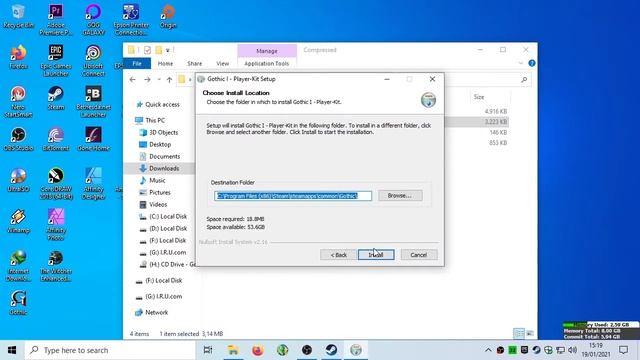Image resolution: width=640 pixels, height=360 pixels.
Task: Select Affinity Photo desktop icon
Action: pyautogui.click(x=56, y=224)
